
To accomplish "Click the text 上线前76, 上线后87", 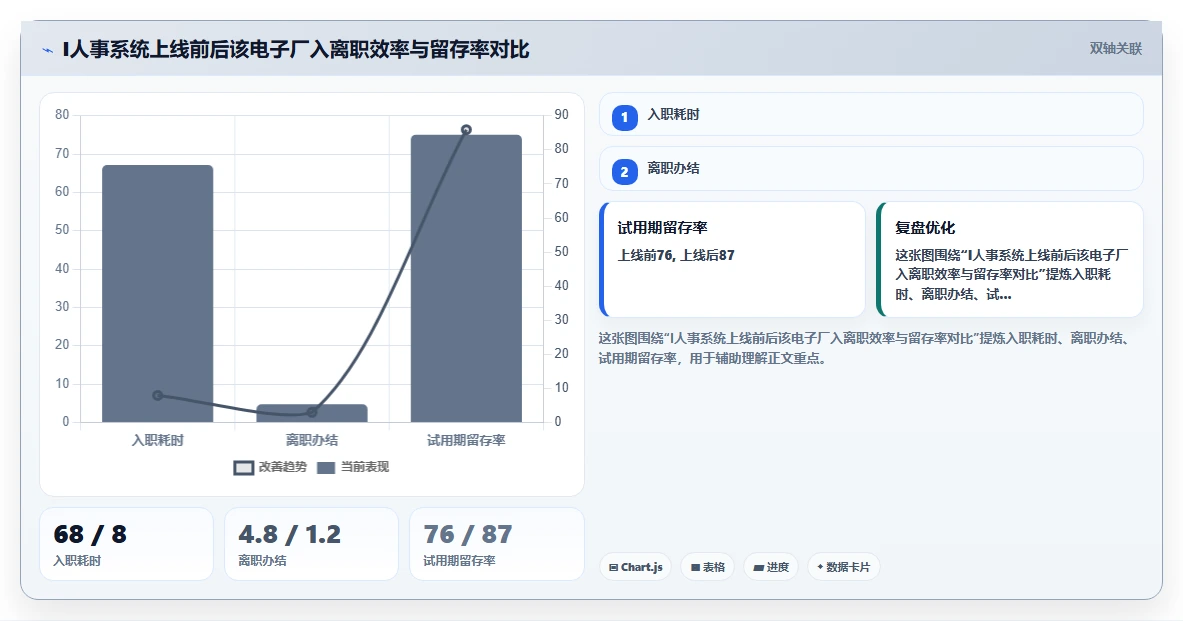I will coord(676,255).
